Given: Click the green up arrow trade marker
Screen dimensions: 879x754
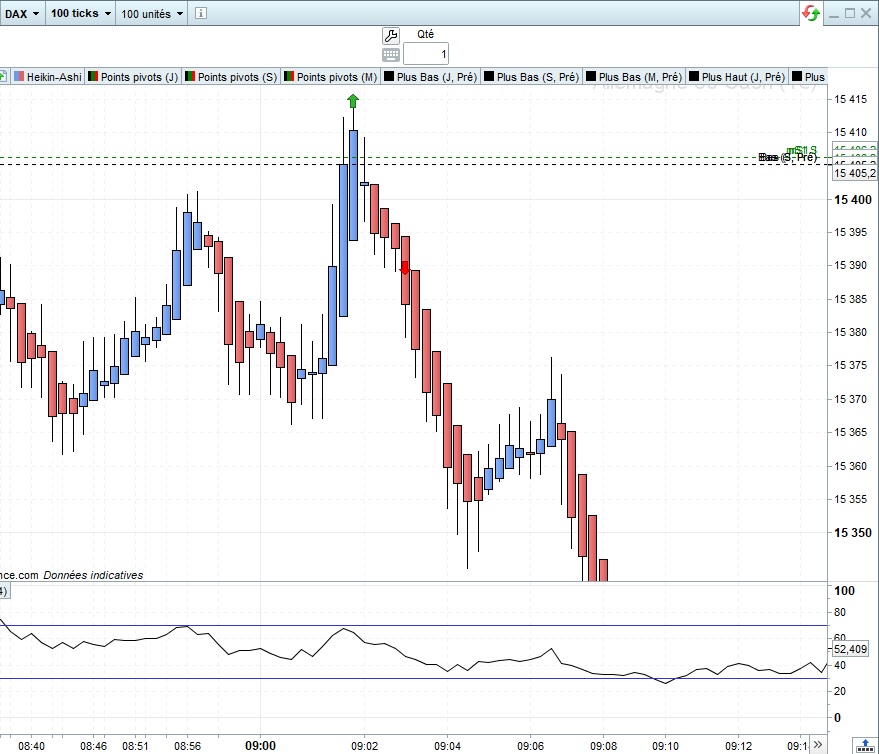Looking at the screenshot, I should (353, 101).
